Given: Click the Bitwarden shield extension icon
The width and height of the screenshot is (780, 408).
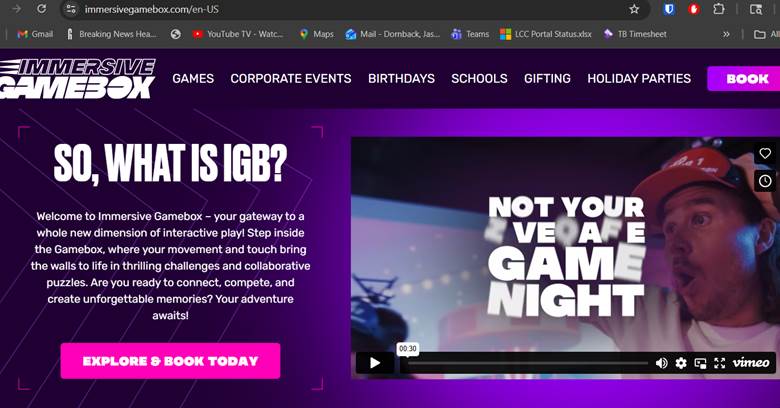Looking at the screenshot, I should click(669, 9).
